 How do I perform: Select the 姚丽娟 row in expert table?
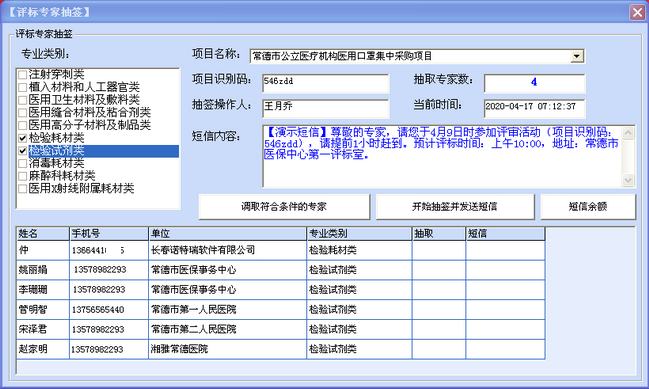(x=281, y=270)
